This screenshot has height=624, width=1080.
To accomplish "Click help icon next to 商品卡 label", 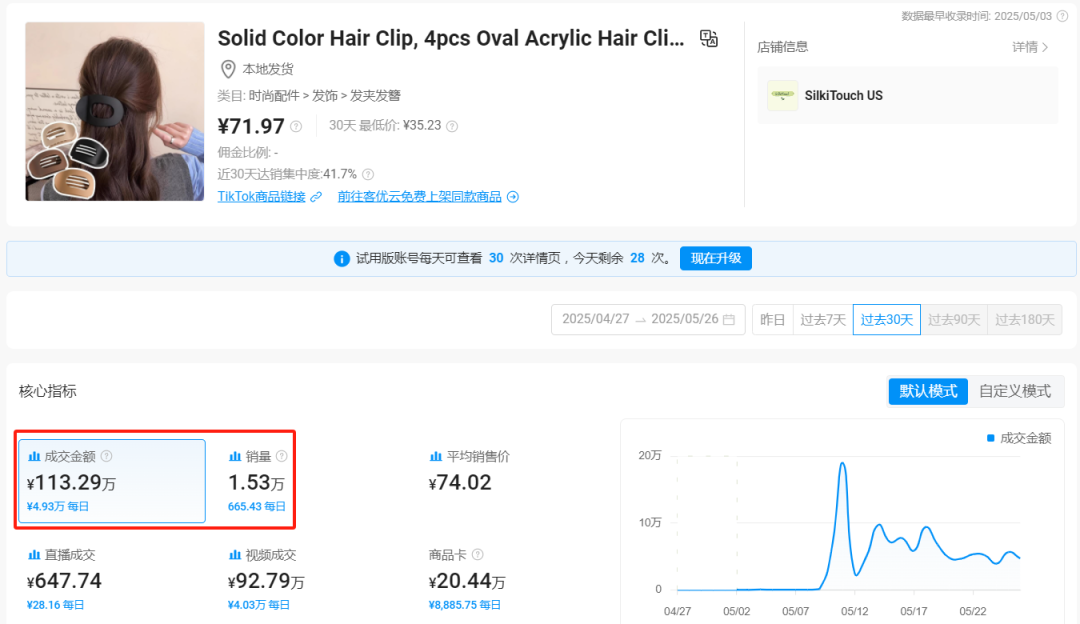I will click(477, 554).
